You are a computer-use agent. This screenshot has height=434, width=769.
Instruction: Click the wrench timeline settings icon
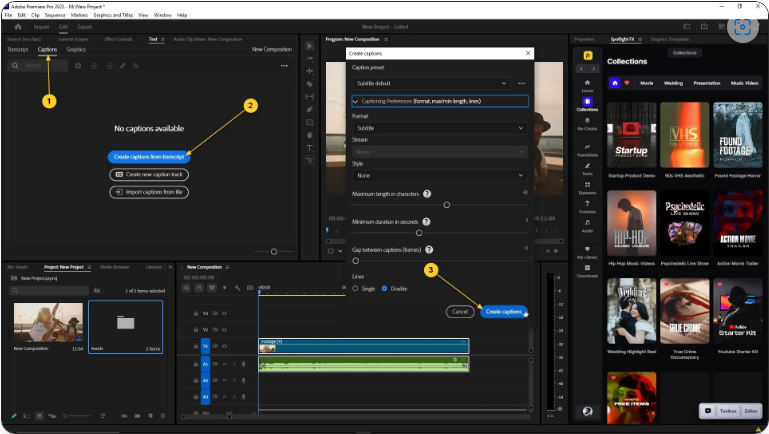click(237, 287)
